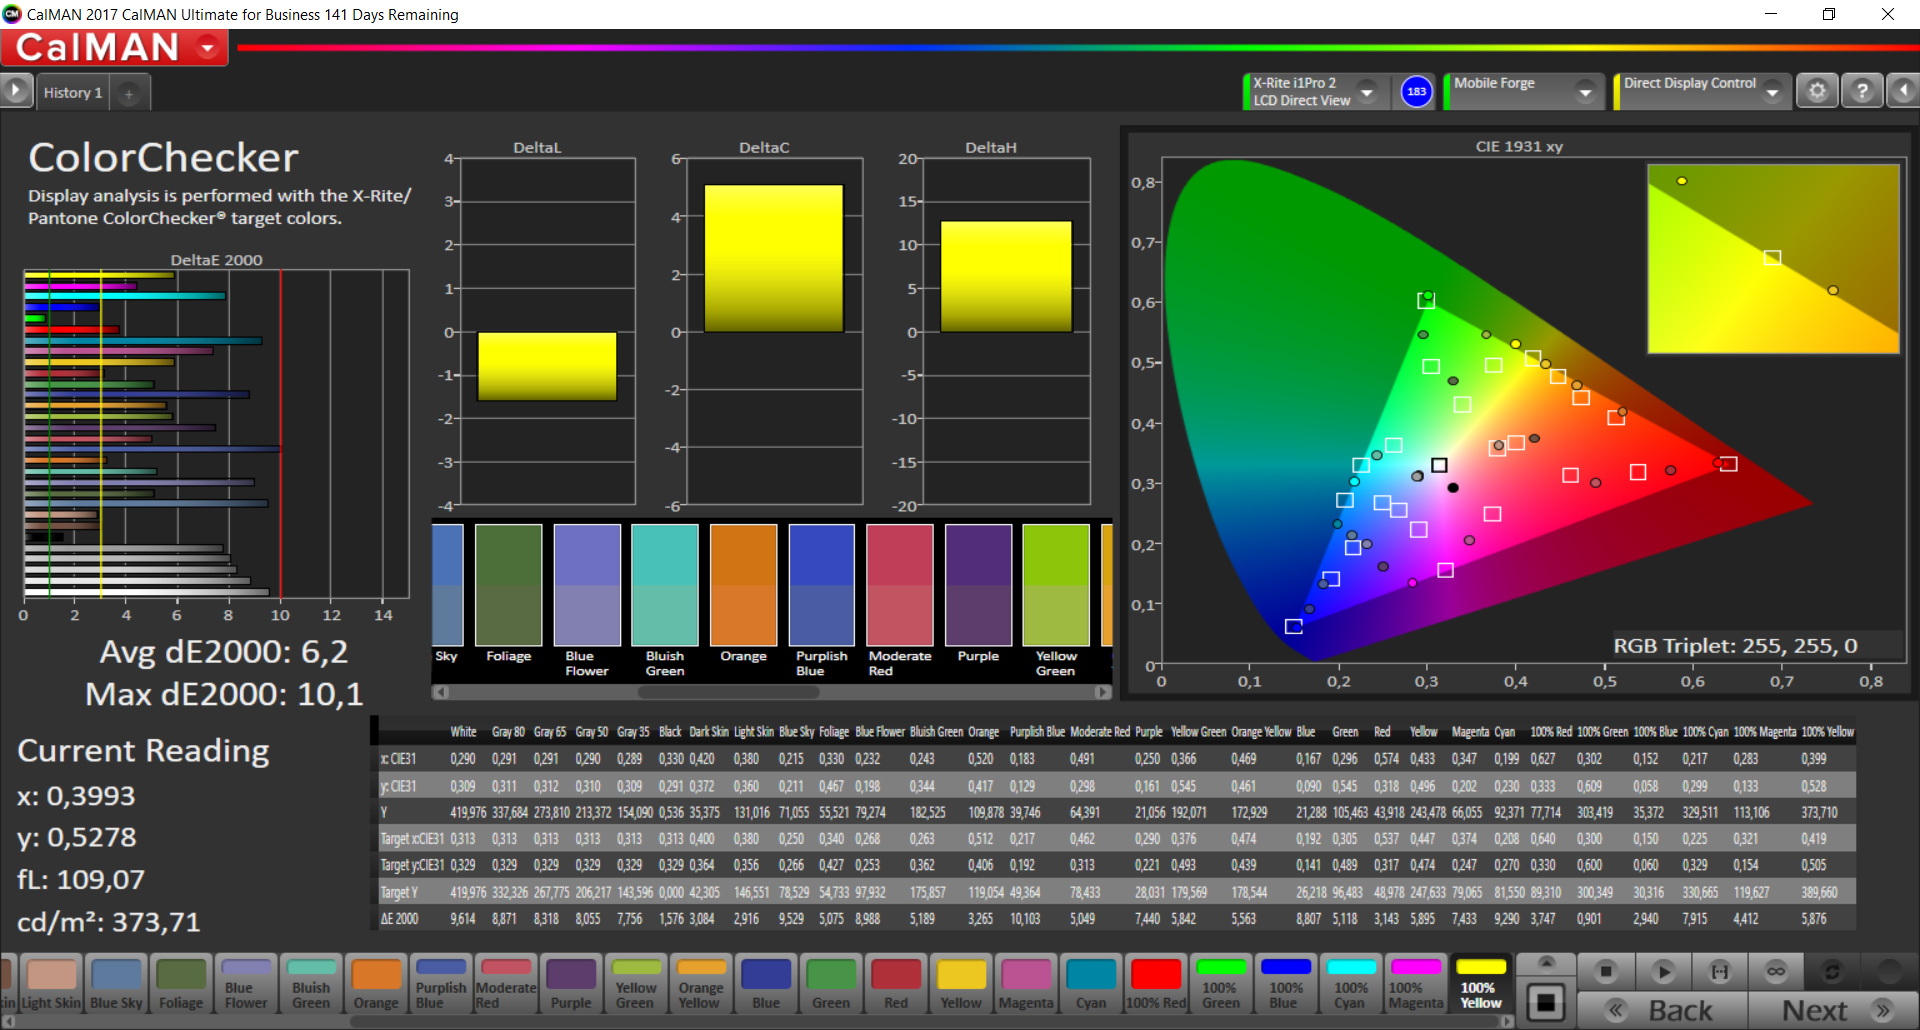Screen dimensions: 1920x1030
Task: Click the read series bracket icon
Action: click(x=1720, y=971)
